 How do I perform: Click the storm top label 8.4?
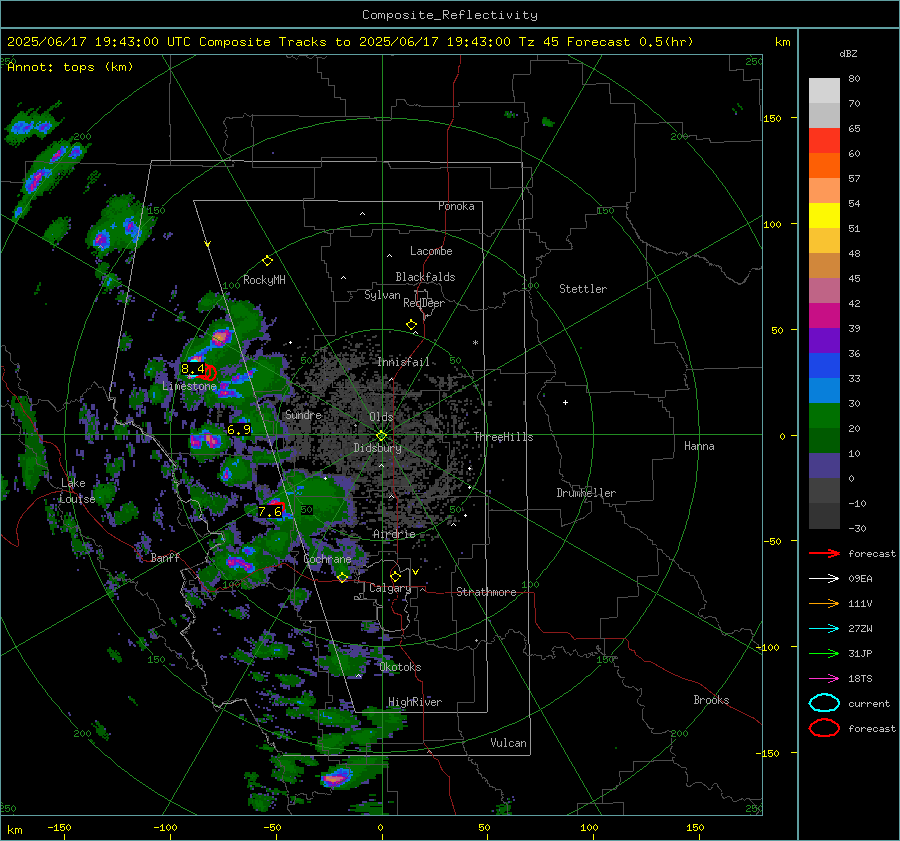[192, 369]
